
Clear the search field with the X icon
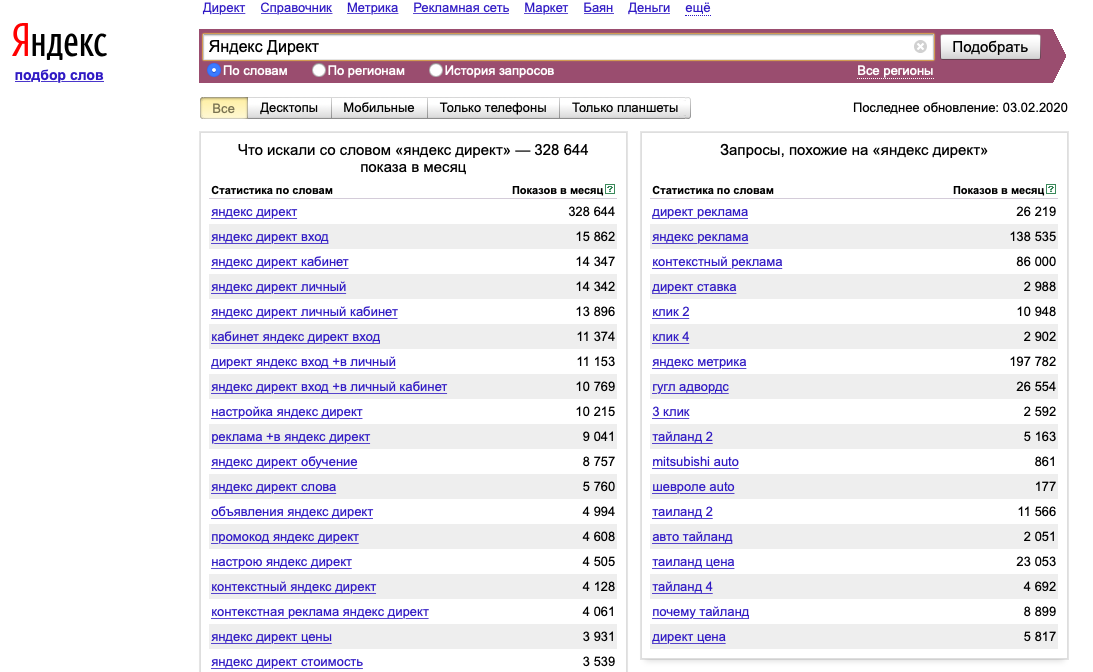click(x=920, y=47)
